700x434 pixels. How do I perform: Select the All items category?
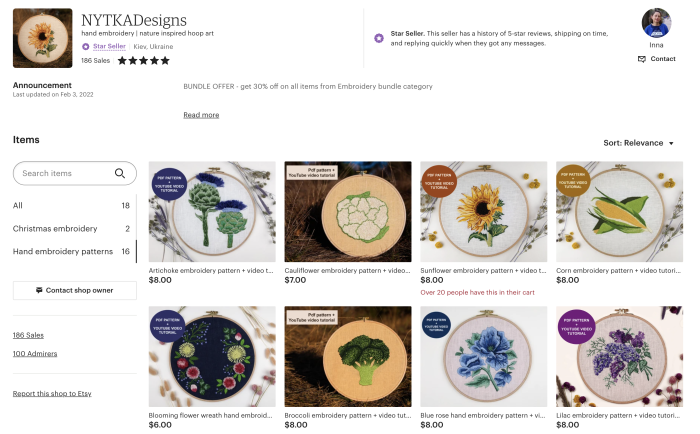(18, 205)
